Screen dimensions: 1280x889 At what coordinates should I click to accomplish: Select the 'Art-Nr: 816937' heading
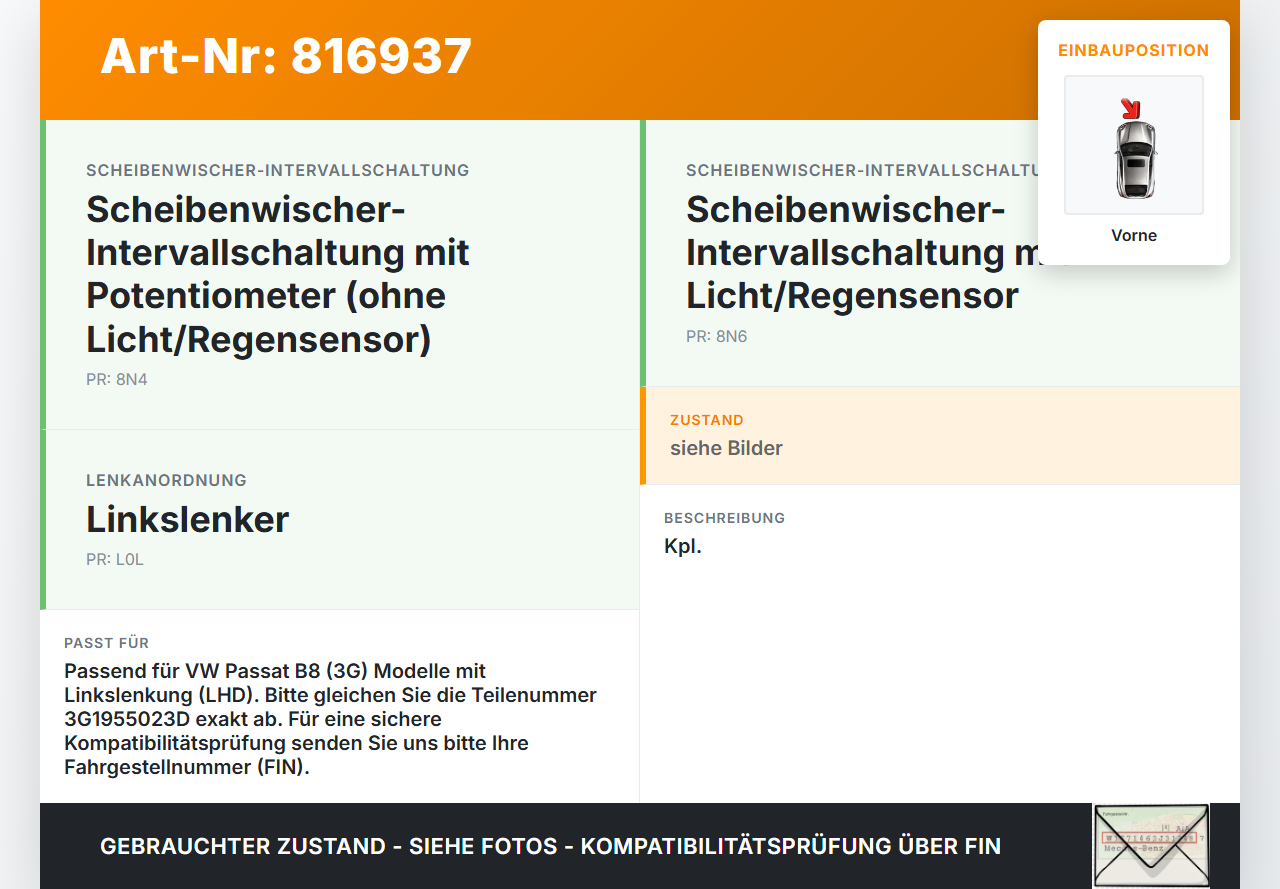click(x=286, y=56)
